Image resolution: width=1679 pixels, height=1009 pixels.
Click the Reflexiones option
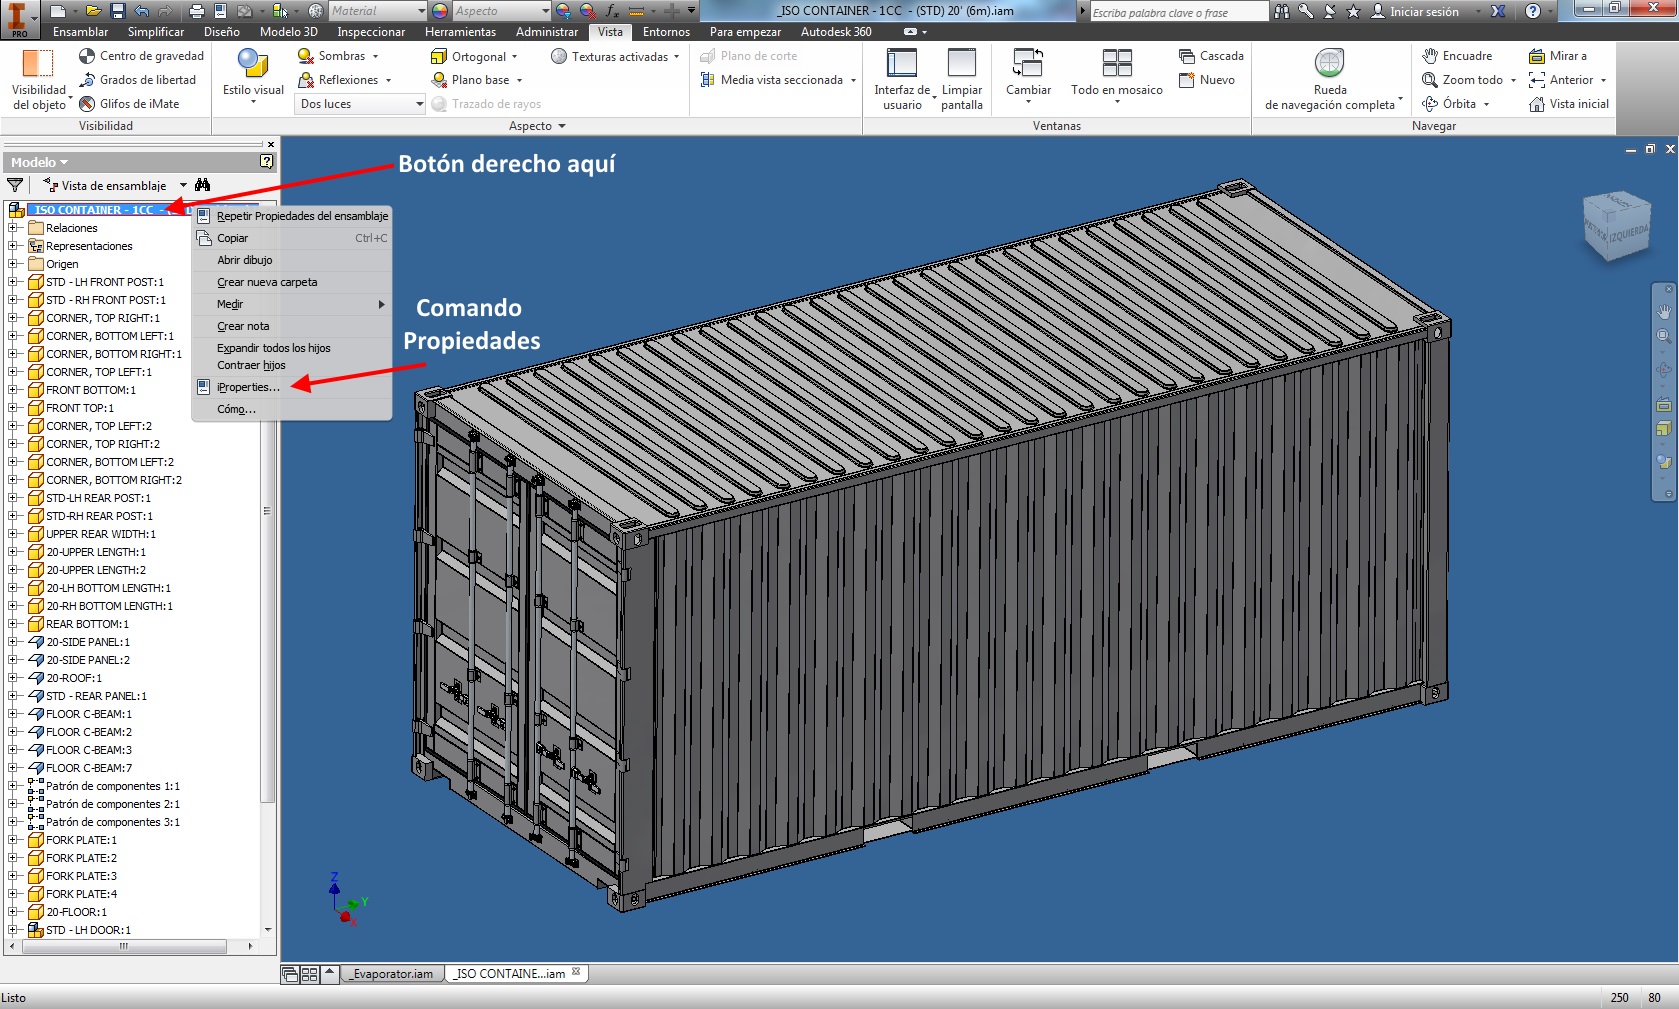point(345,80)
